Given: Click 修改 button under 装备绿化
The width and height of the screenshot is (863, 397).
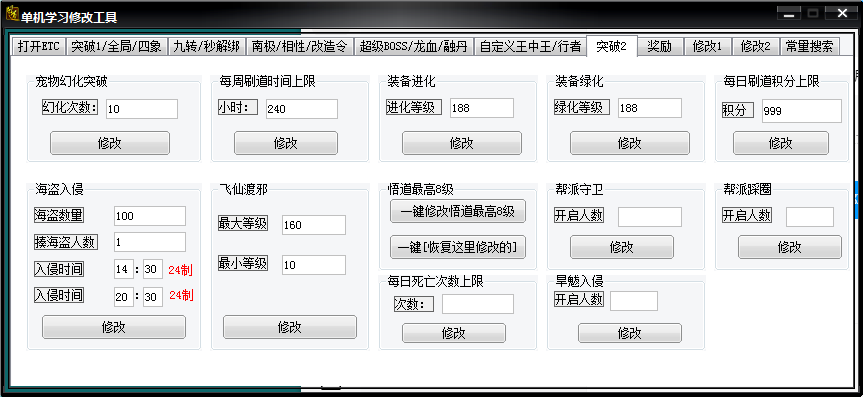Looking at the screenshot, I should pyautogui.click(x=630, y=143).
